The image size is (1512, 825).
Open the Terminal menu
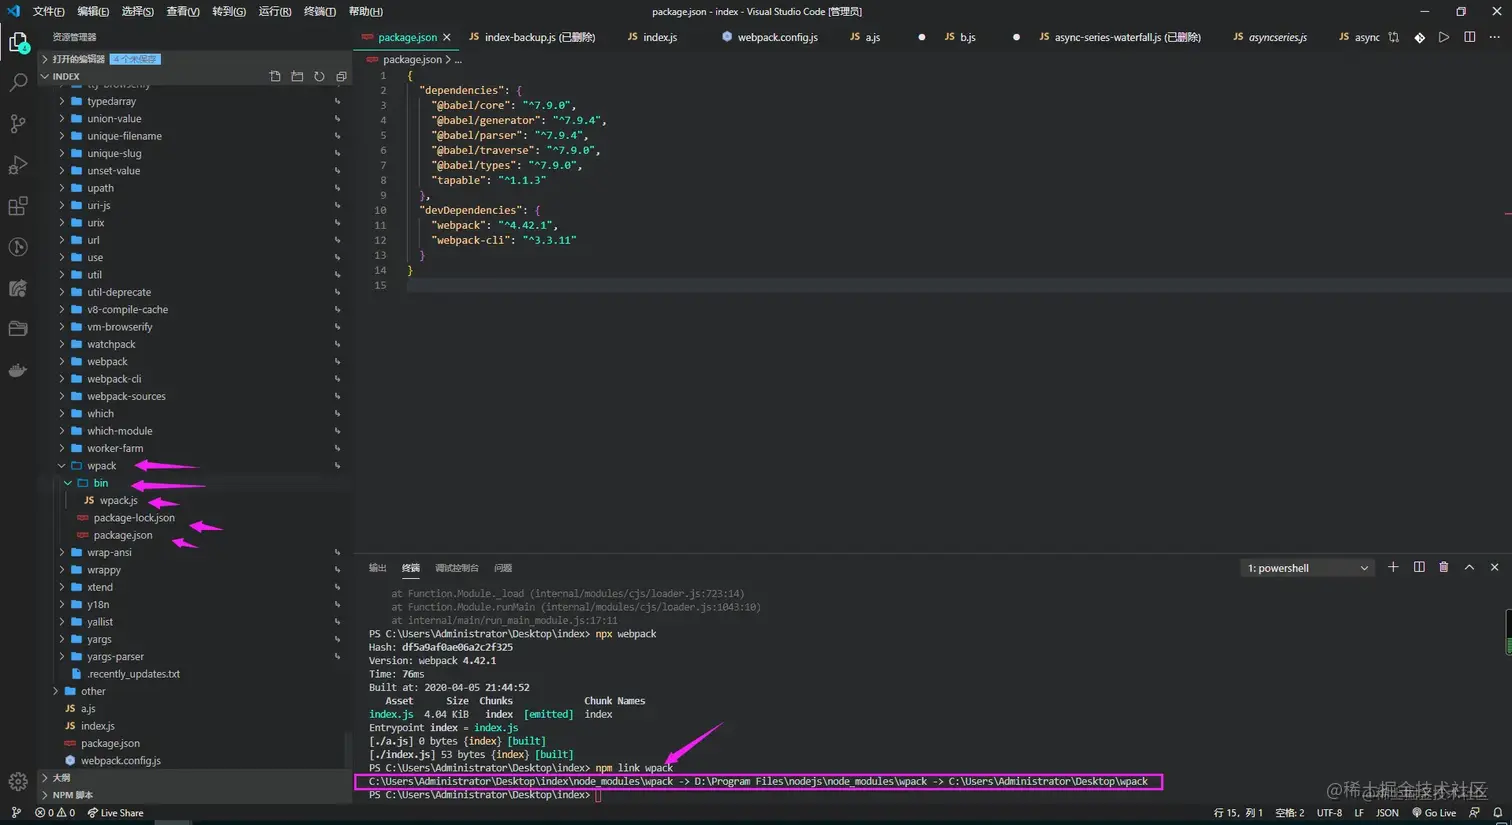pos(320,11)
